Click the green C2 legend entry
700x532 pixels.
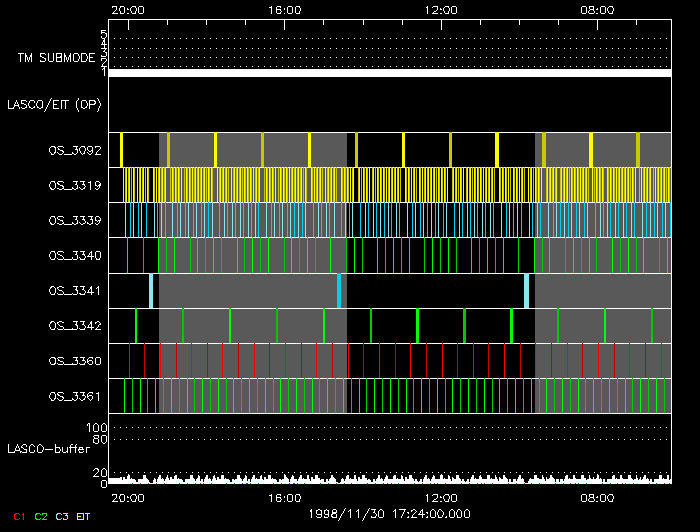tap(41, 516)
